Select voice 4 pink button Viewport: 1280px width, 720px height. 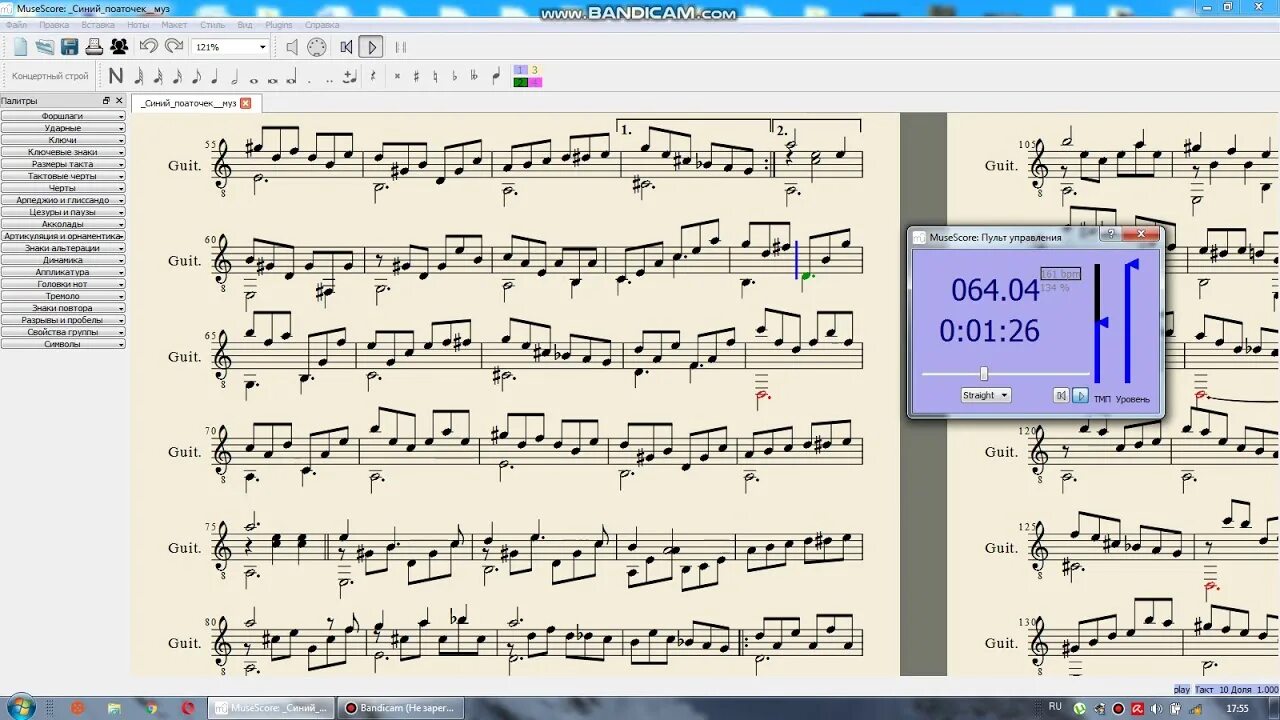535,82
